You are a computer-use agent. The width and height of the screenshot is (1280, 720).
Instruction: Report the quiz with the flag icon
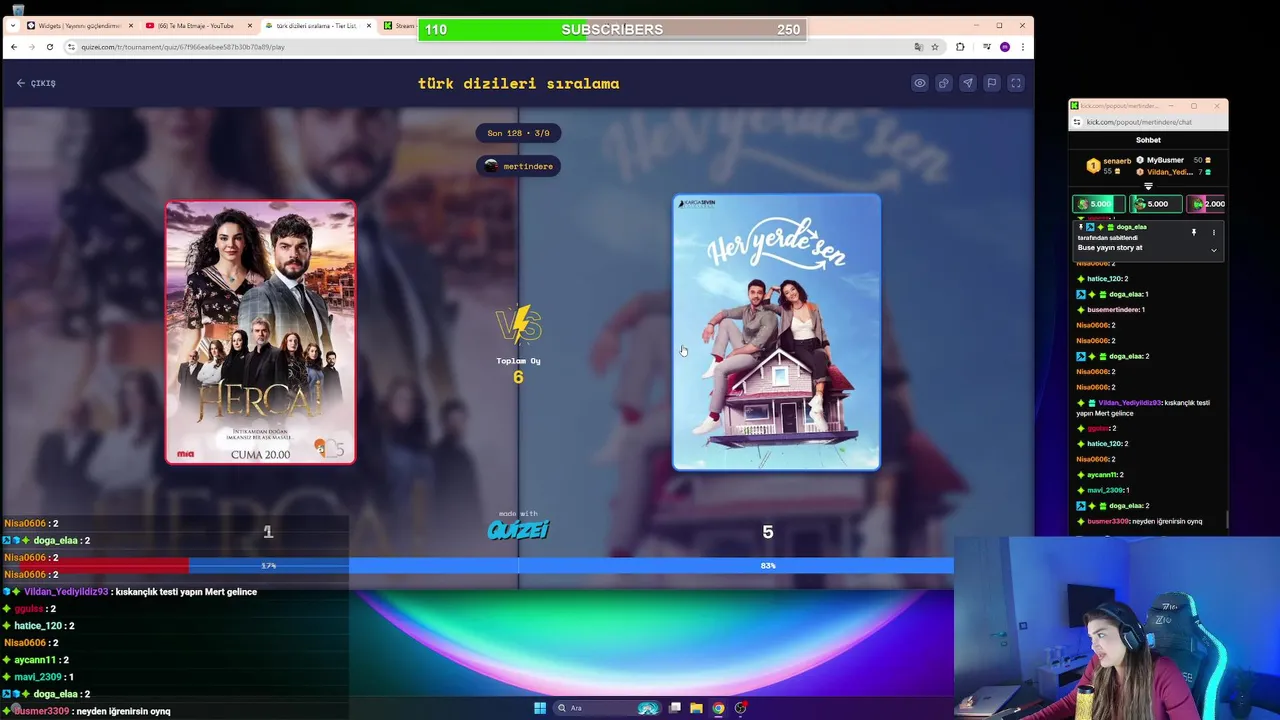[991, 83]
